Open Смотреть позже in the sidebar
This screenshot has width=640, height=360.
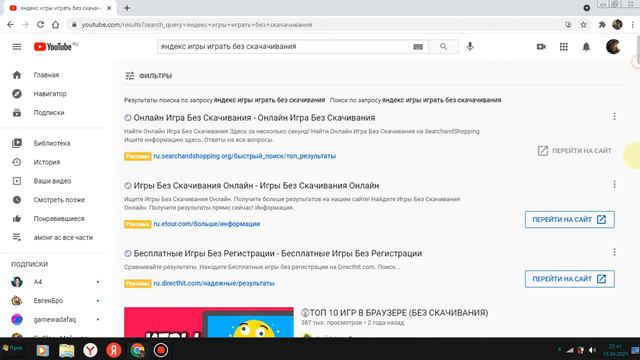pyautogui.click(x=53, y=200)
